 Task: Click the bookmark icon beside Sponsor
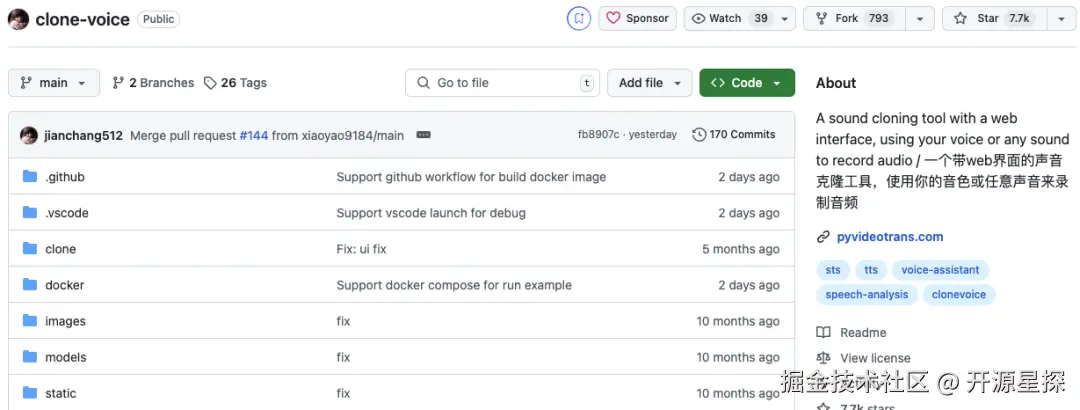tap(579, 18)
